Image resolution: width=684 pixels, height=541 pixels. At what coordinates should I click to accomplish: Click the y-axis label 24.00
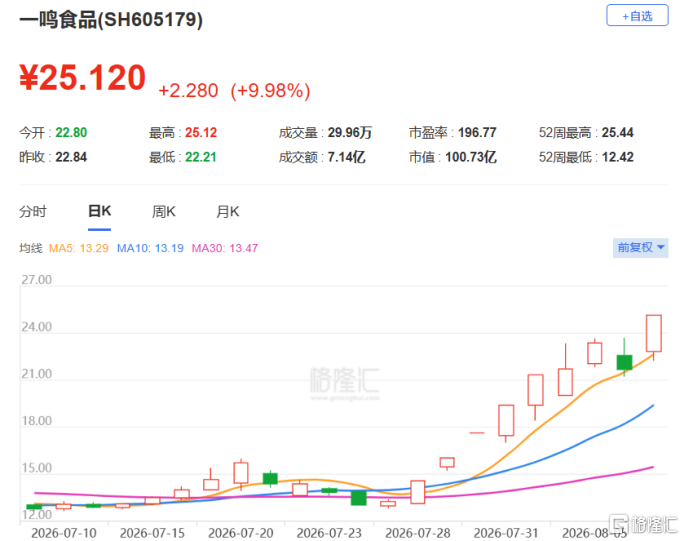(x=37, y=327)
